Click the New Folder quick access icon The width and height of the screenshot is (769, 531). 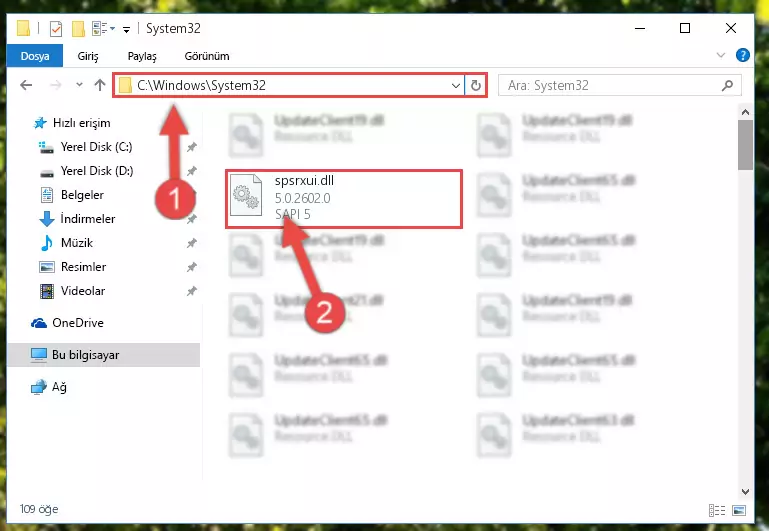click(78, 29)
